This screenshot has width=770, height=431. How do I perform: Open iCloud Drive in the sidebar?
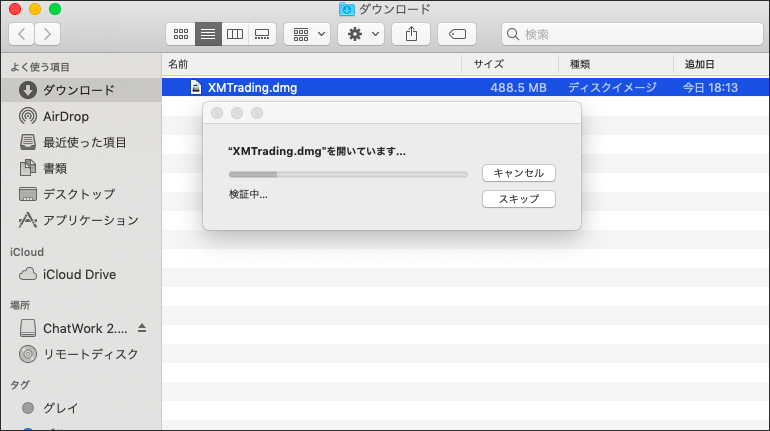click(x=79, y=274)
